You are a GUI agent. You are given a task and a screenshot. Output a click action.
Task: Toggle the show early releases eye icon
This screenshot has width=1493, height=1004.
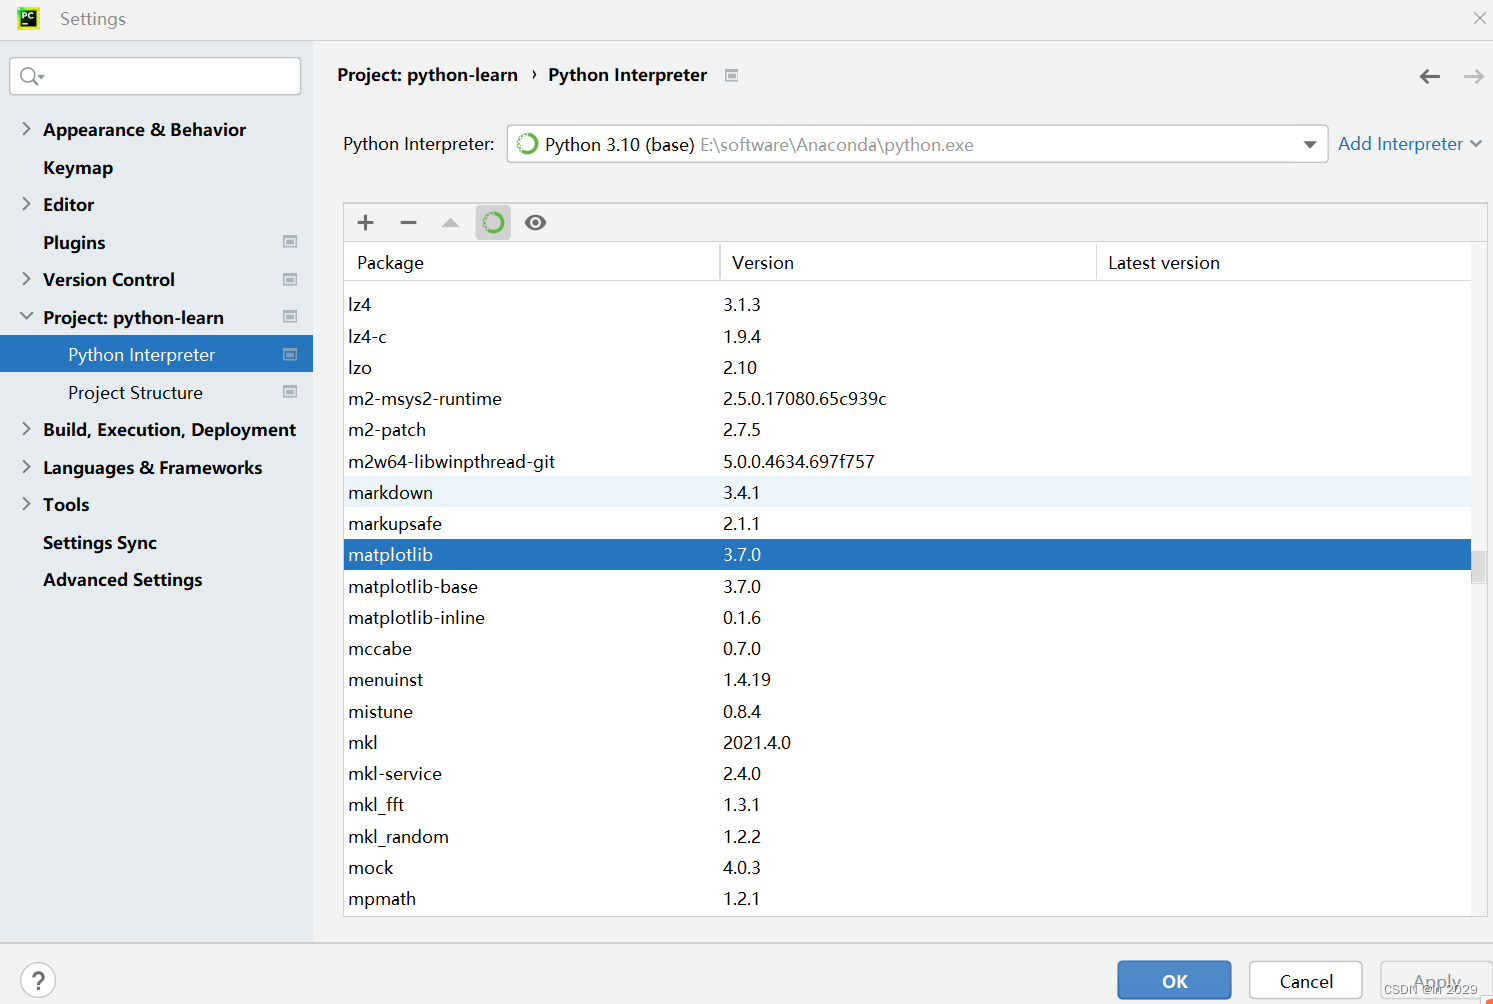(x=536, y=222)
